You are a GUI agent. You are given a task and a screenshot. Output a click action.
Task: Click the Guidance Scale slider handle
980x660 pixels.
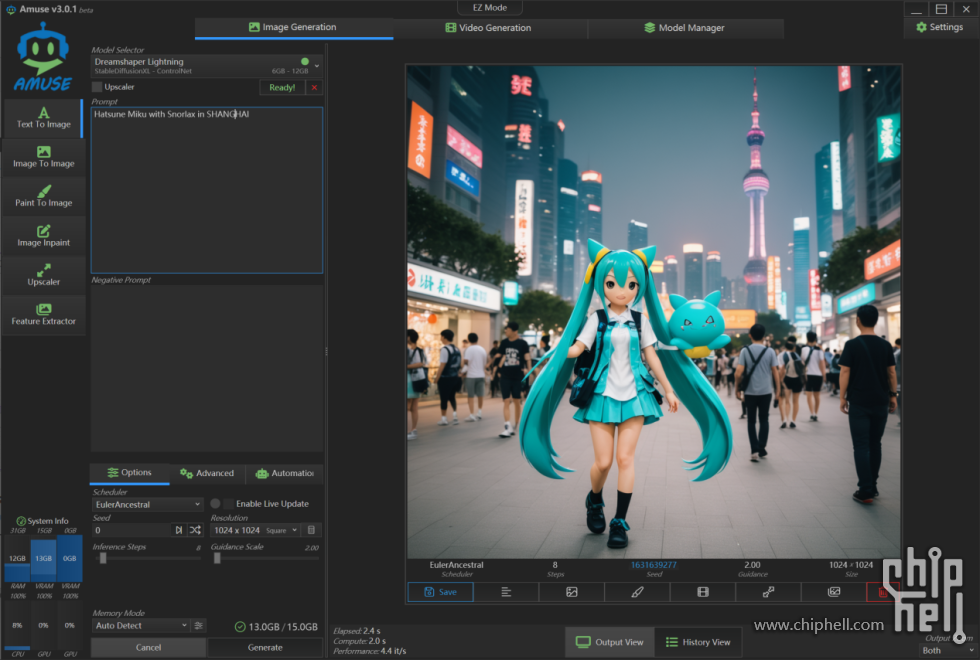click(217, 558)
